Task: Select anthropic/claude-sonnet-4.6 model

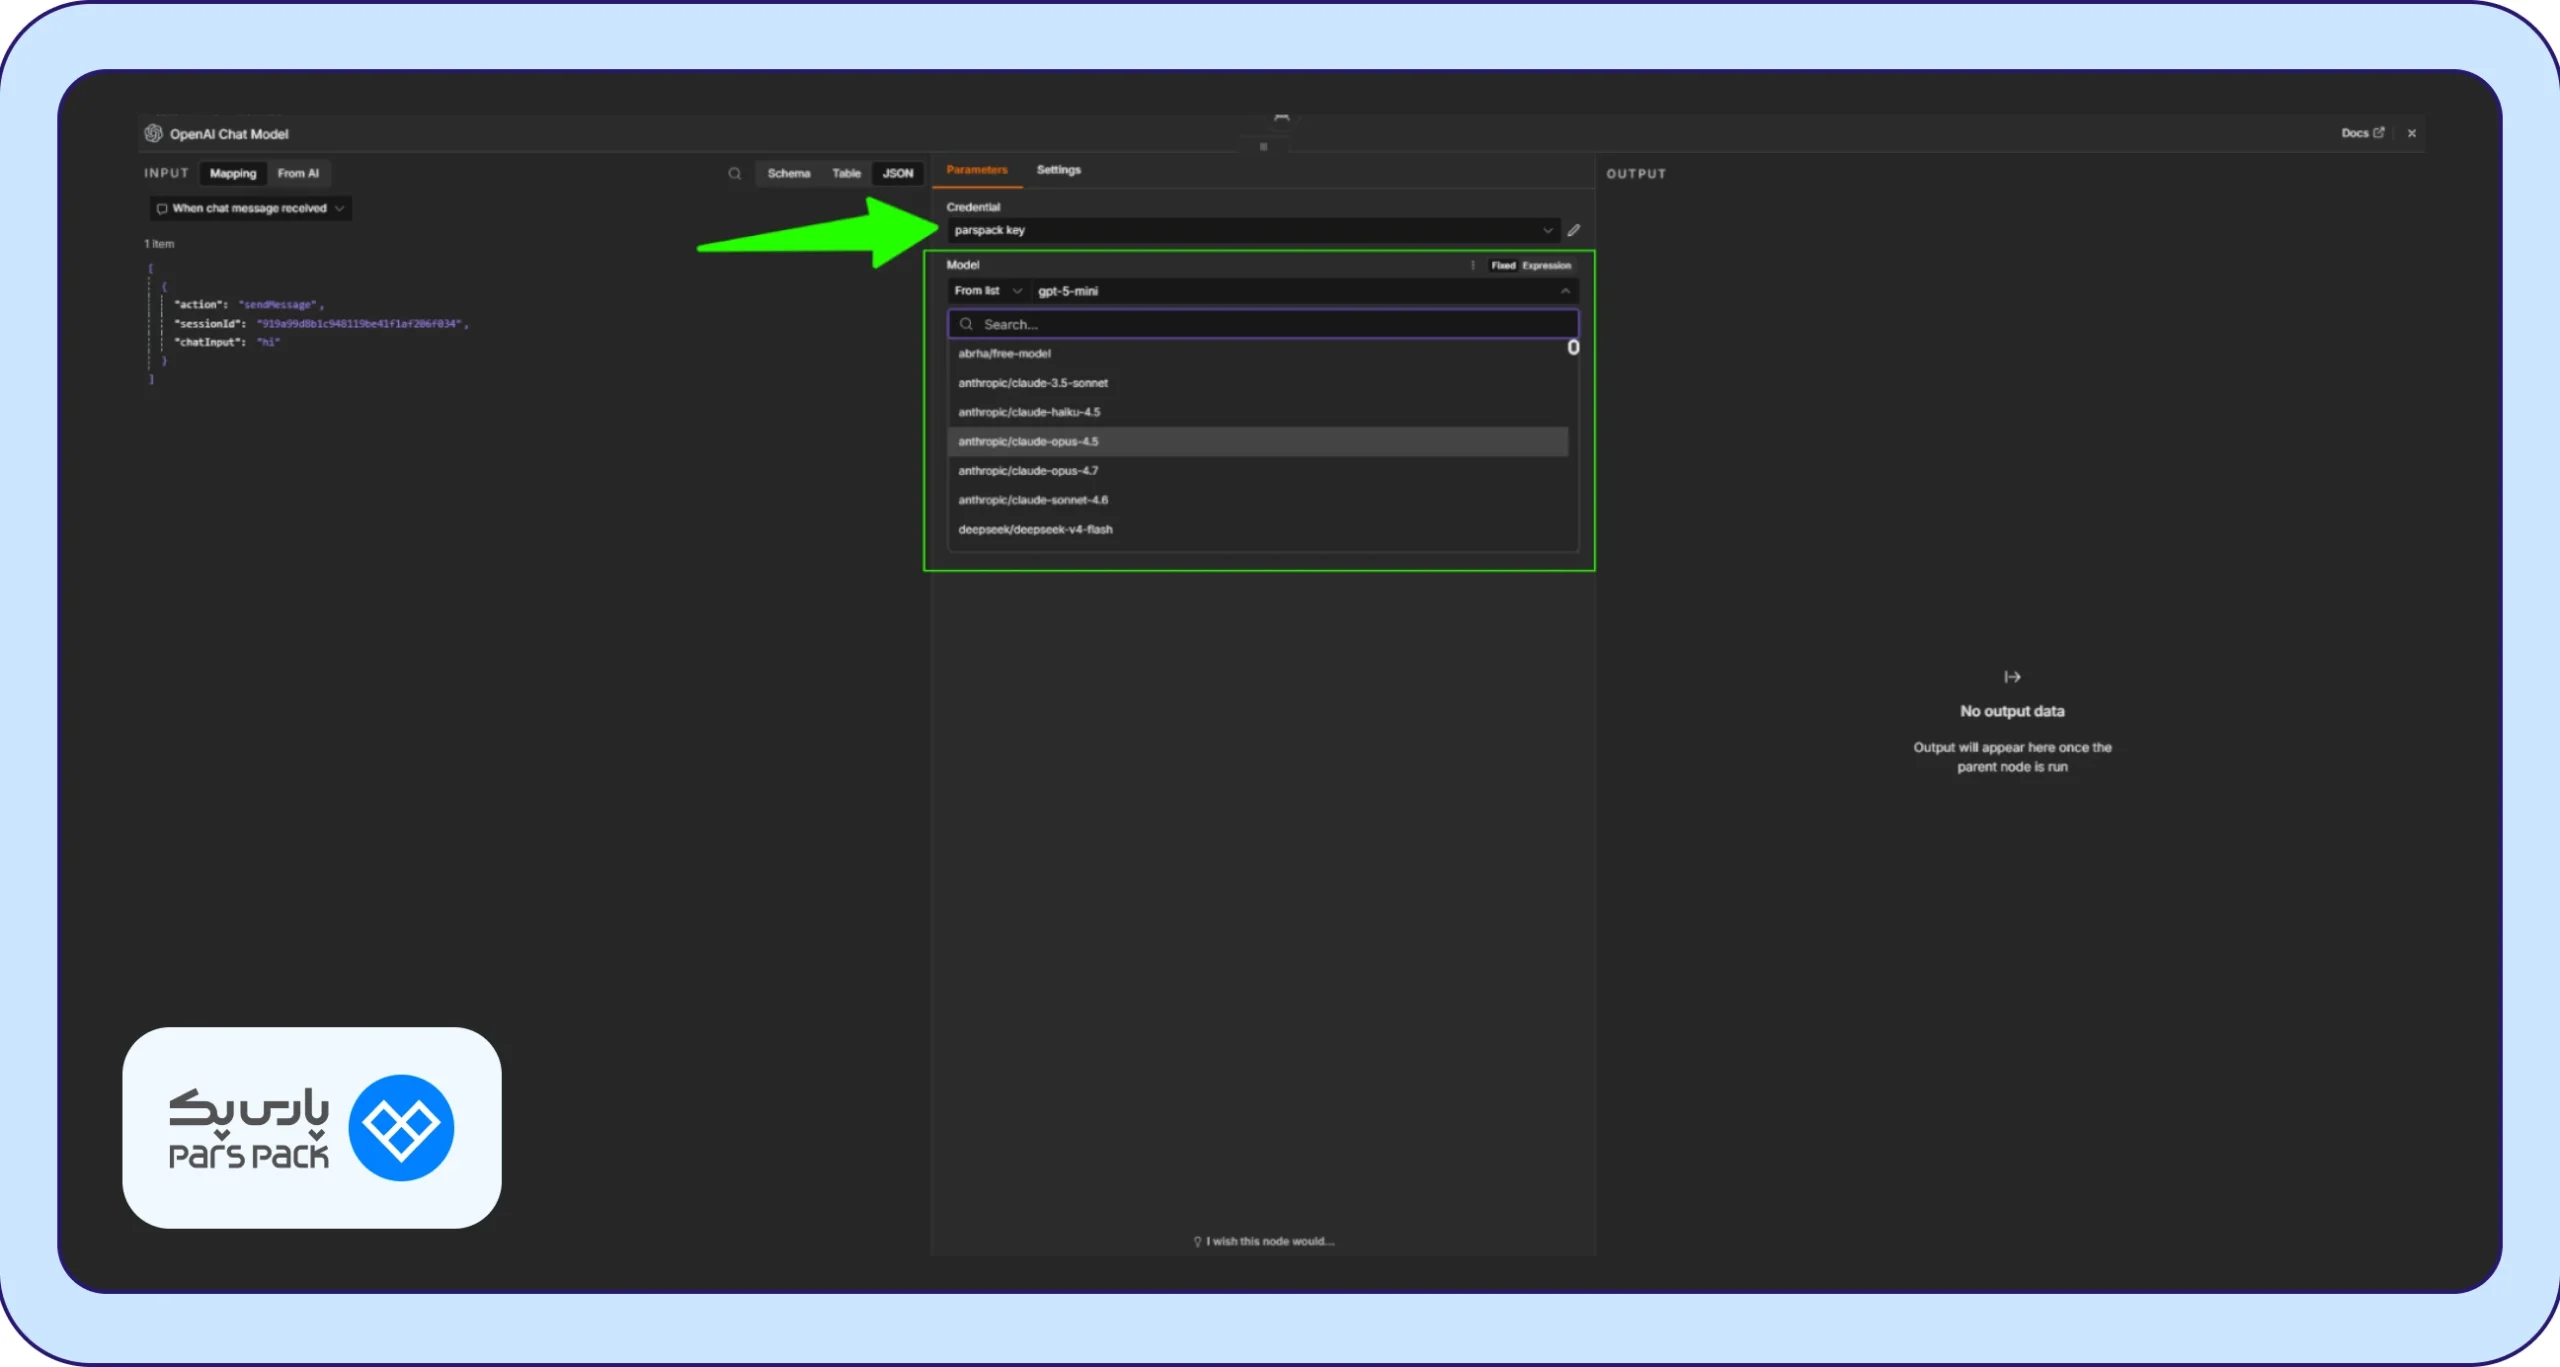Action: tap(1258, 500)
